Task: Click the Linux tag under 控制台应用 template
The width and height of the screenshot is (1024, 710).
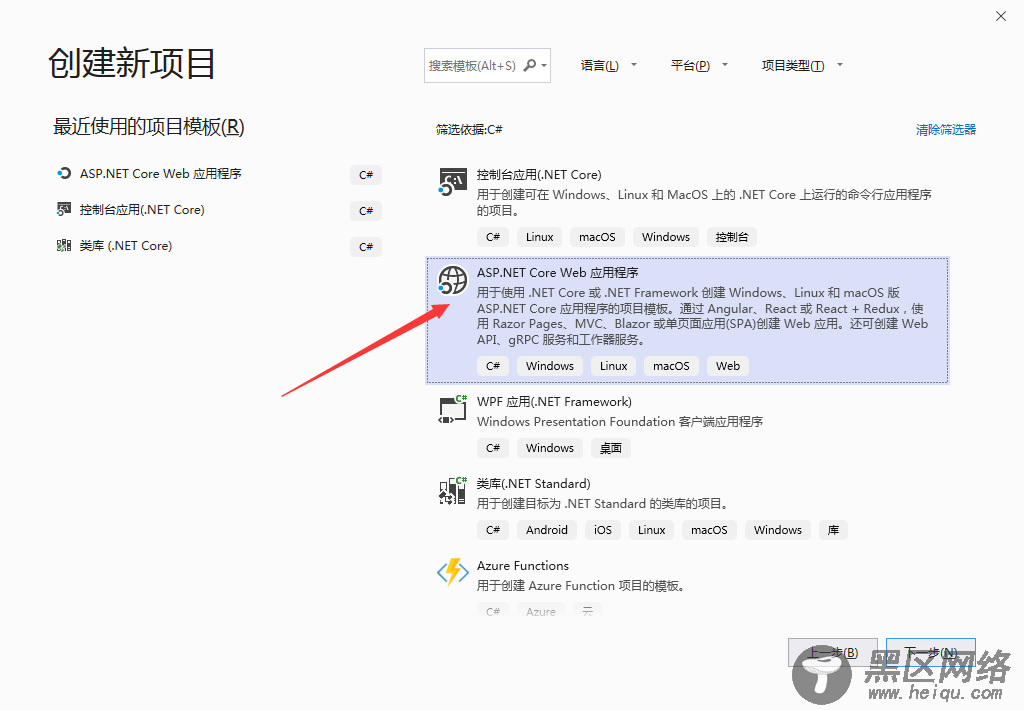Action: pyautogui.click(x=539, y=237)
